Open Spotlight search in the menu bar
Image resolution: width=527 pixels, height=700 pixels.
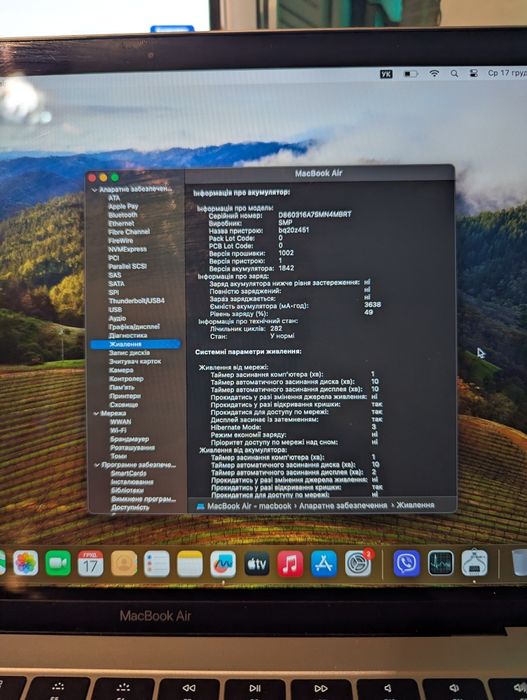click(x=454, y=74)
